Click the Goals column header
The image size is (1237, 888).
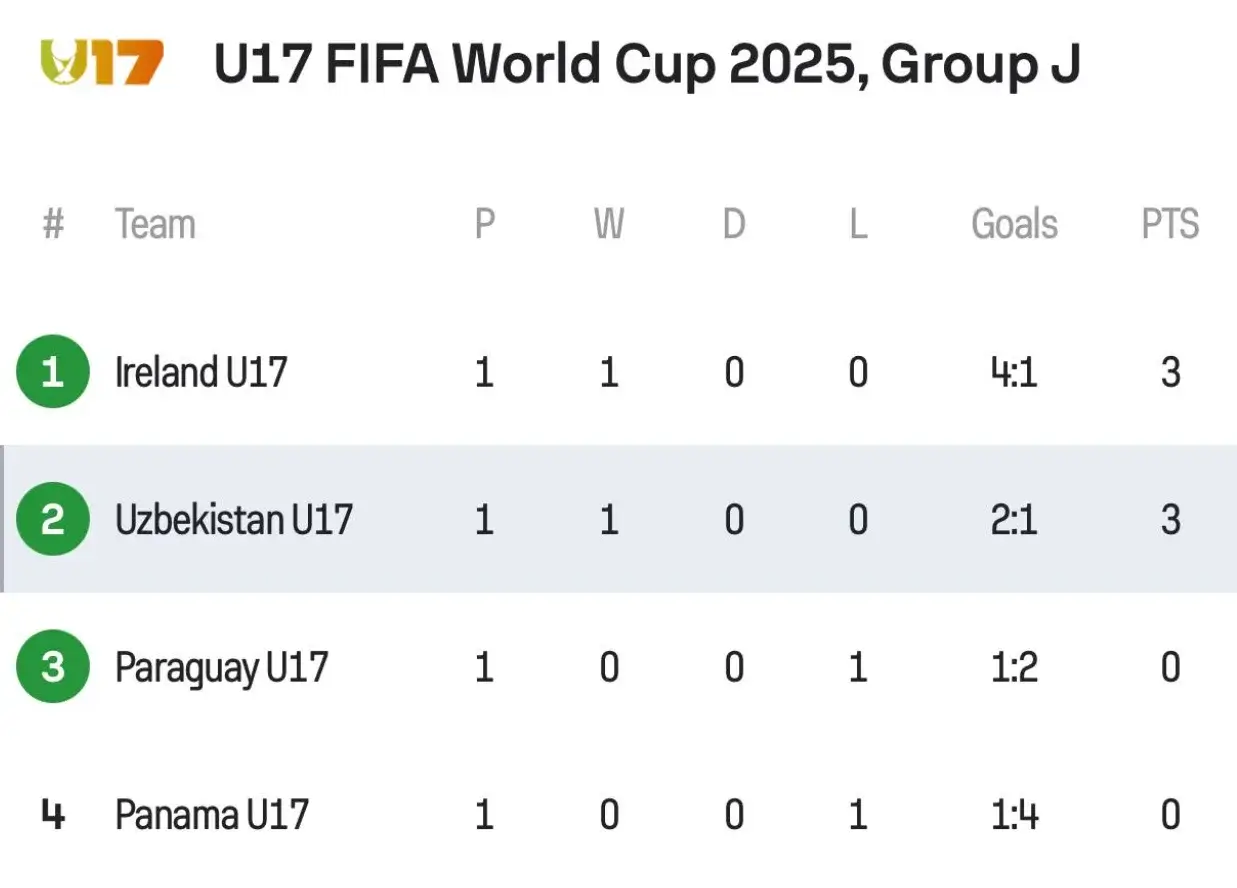(1014, 224)
